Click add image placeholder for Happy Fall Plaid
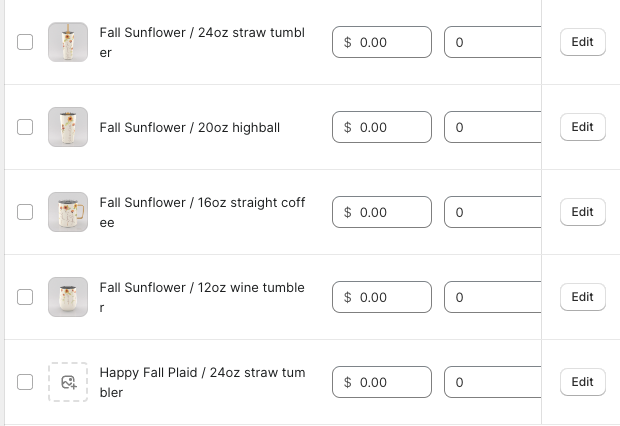 pos(68,382)
